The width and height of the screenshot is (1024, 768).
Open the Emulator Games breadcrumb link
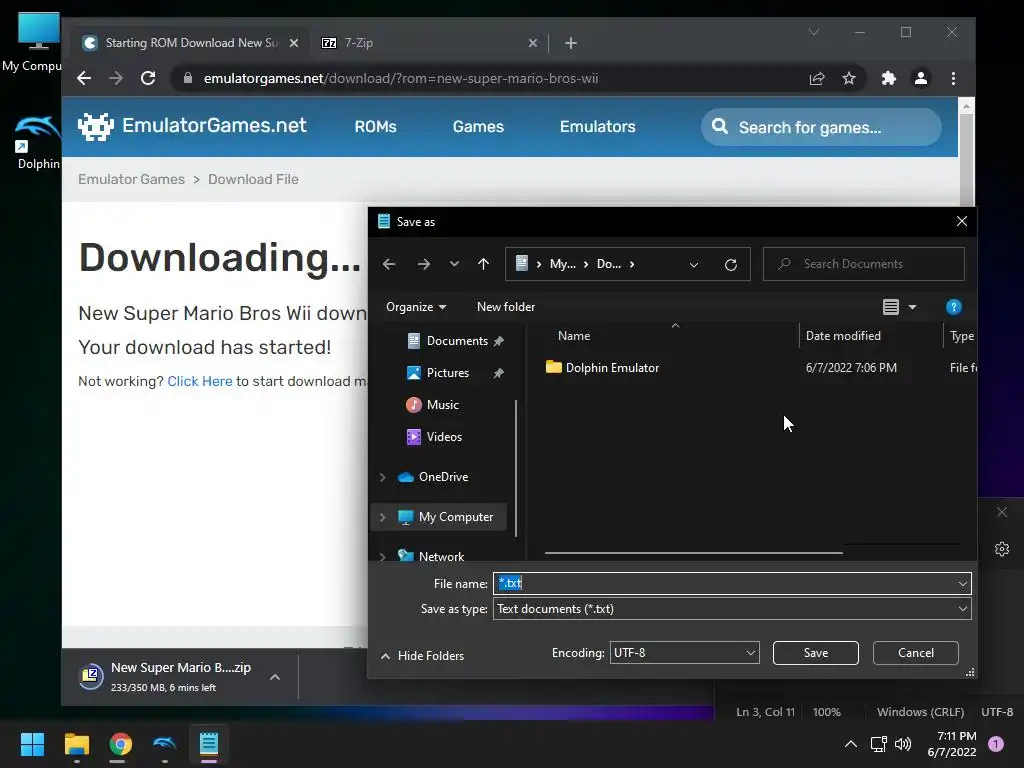131,179
